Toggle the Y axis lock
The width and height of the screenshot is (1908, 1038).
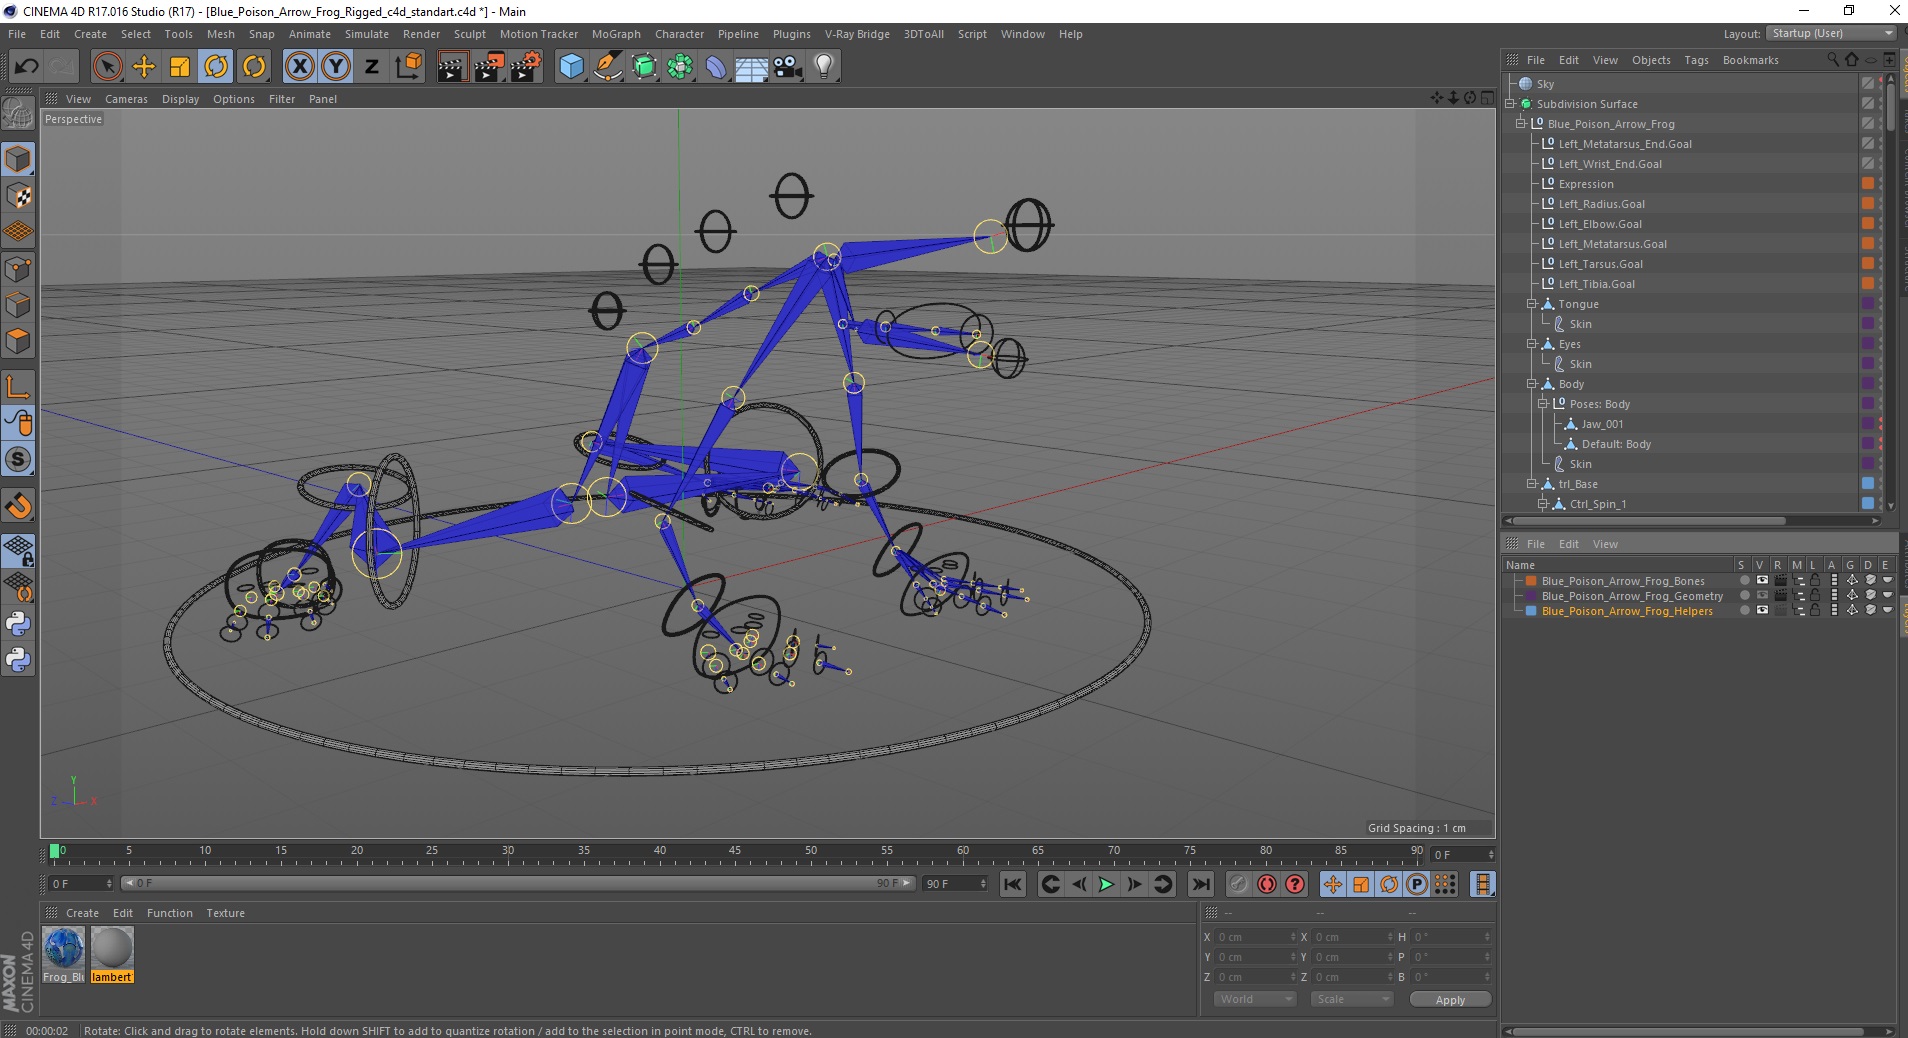click(x=336, y=67)
